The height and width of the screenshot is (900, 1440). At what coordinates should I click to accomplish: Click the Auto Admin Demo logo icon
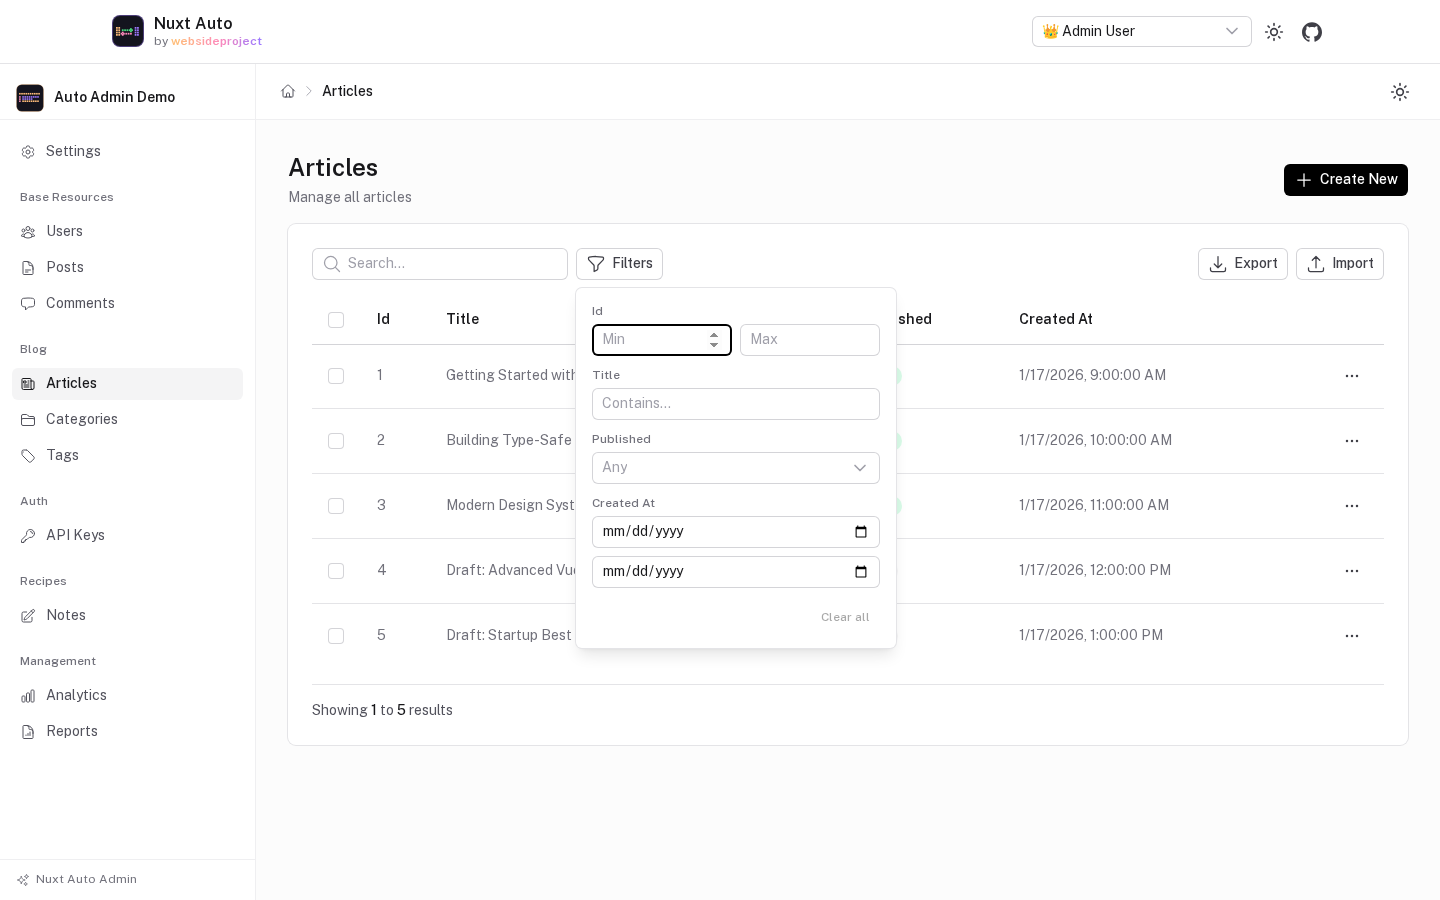30,97
